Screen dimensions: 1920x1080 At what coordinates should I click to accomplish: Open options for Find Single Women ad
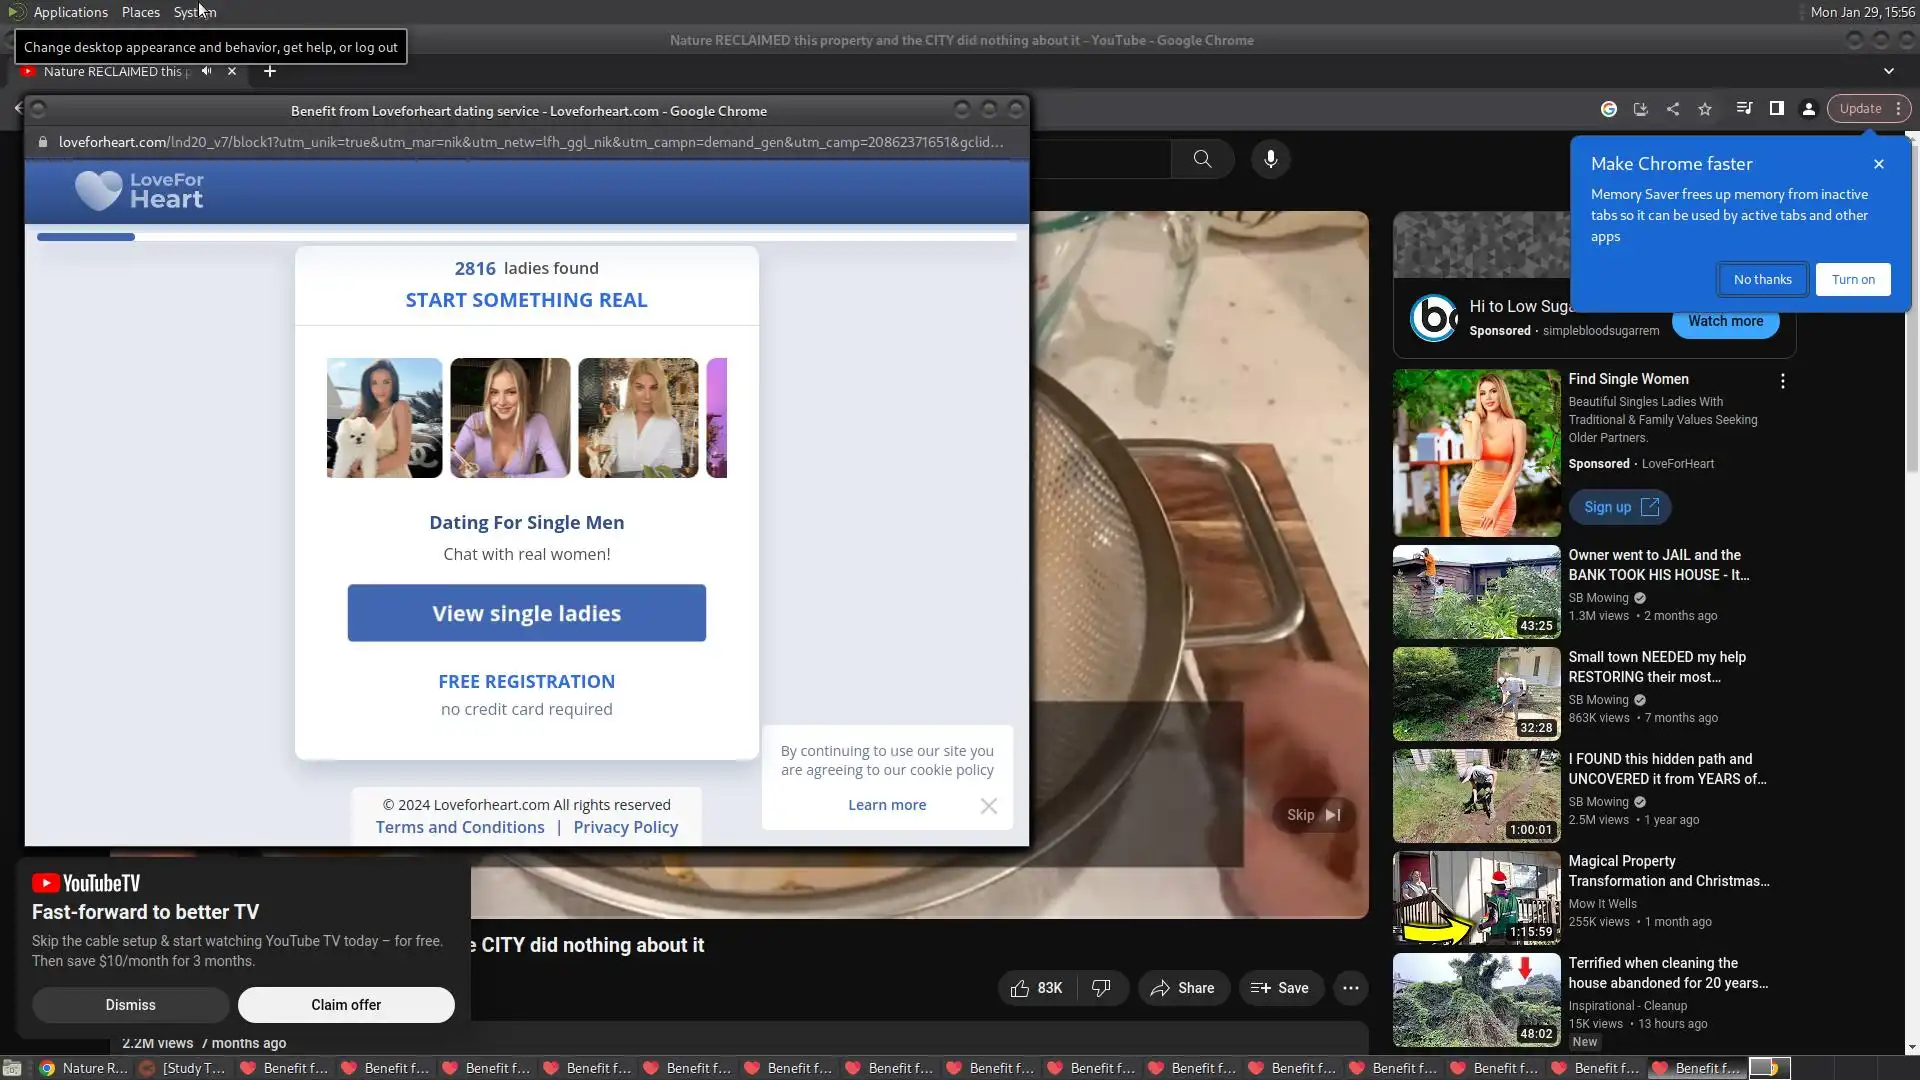[1782, 381]
